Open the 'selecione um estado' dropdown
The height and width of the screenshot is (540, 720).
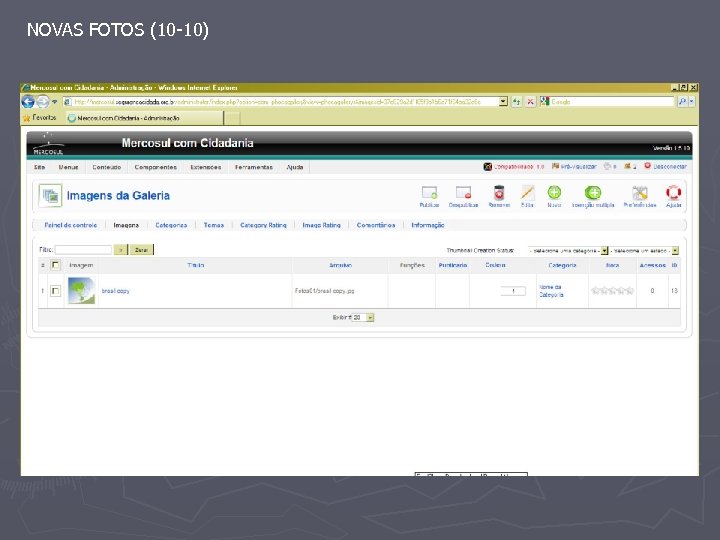644,250
